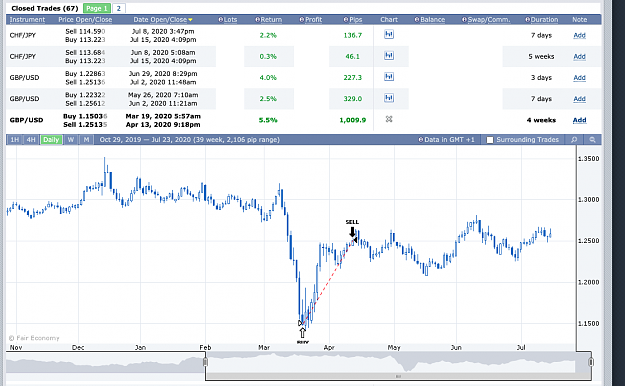
Task: Click price Buy 1.22863 cell
Action: pyautogui.click(x=85, y=73)
